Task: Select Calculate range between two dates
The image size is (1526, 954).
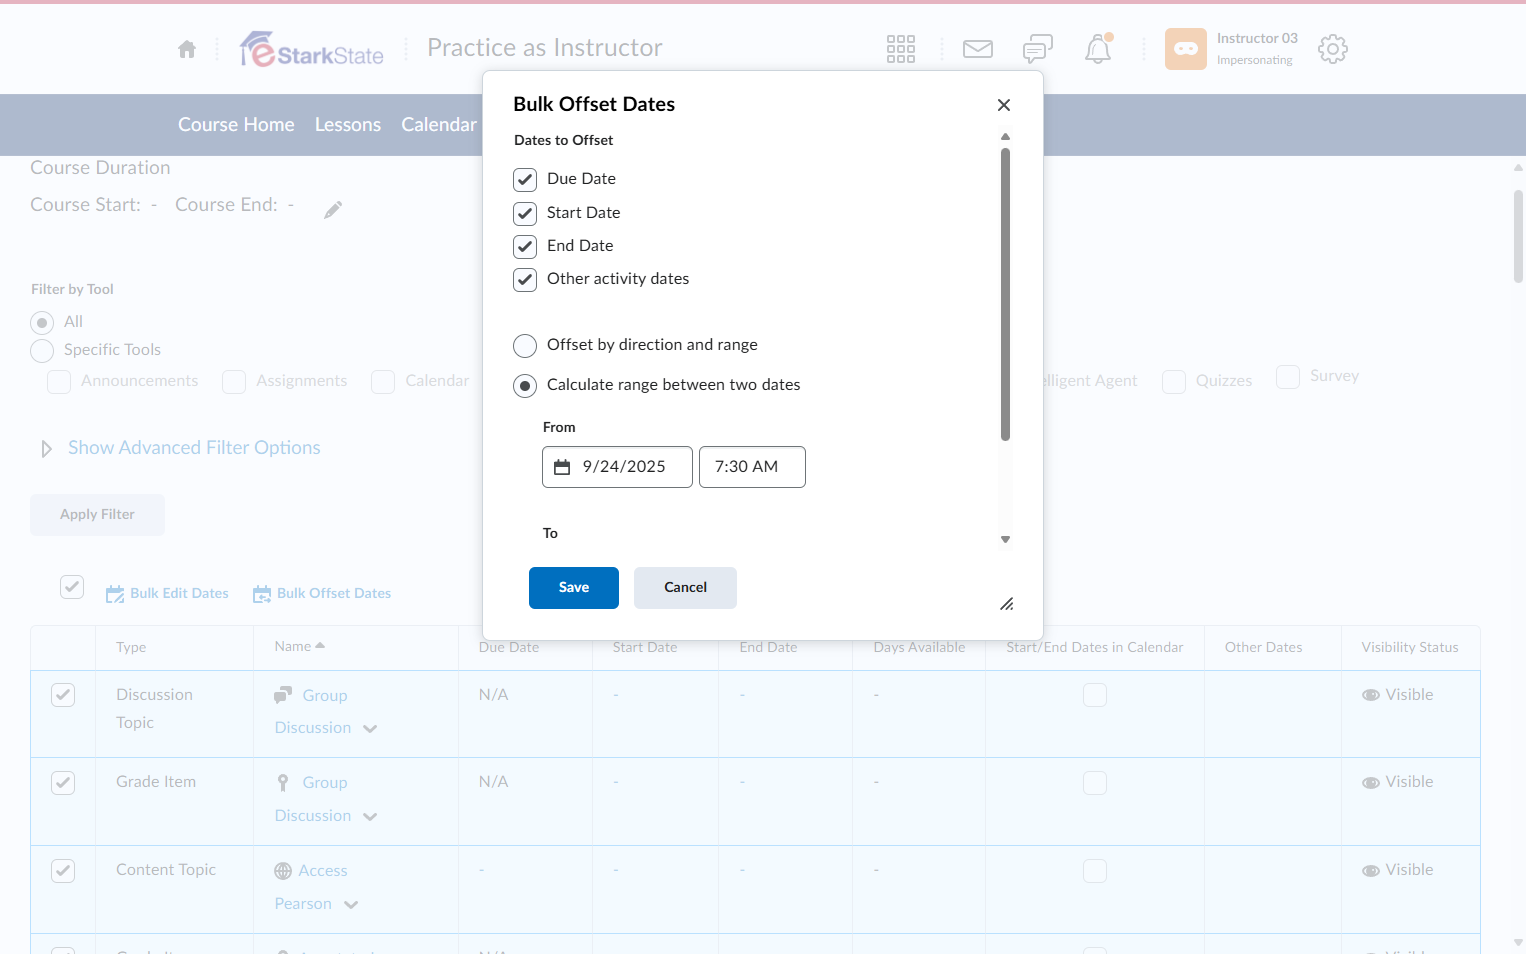Action: click(x=525, y=386)
